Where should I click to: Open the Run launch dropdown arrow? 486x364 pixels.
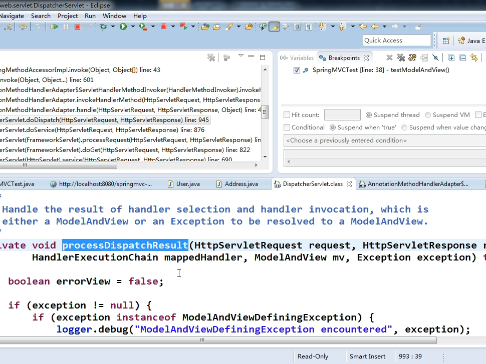click(133, 27)
